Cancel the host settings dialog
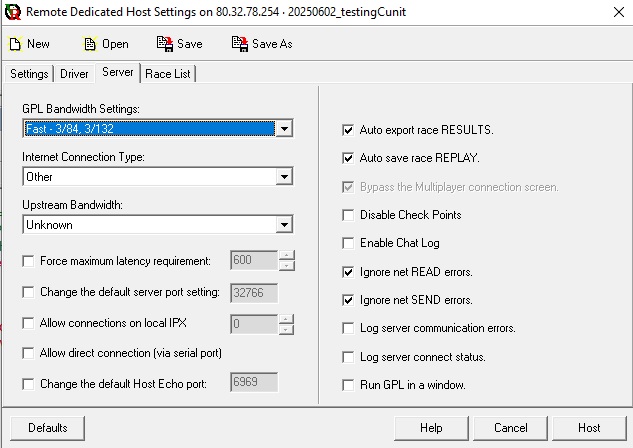The image size is (633, 448). [510, 428]
